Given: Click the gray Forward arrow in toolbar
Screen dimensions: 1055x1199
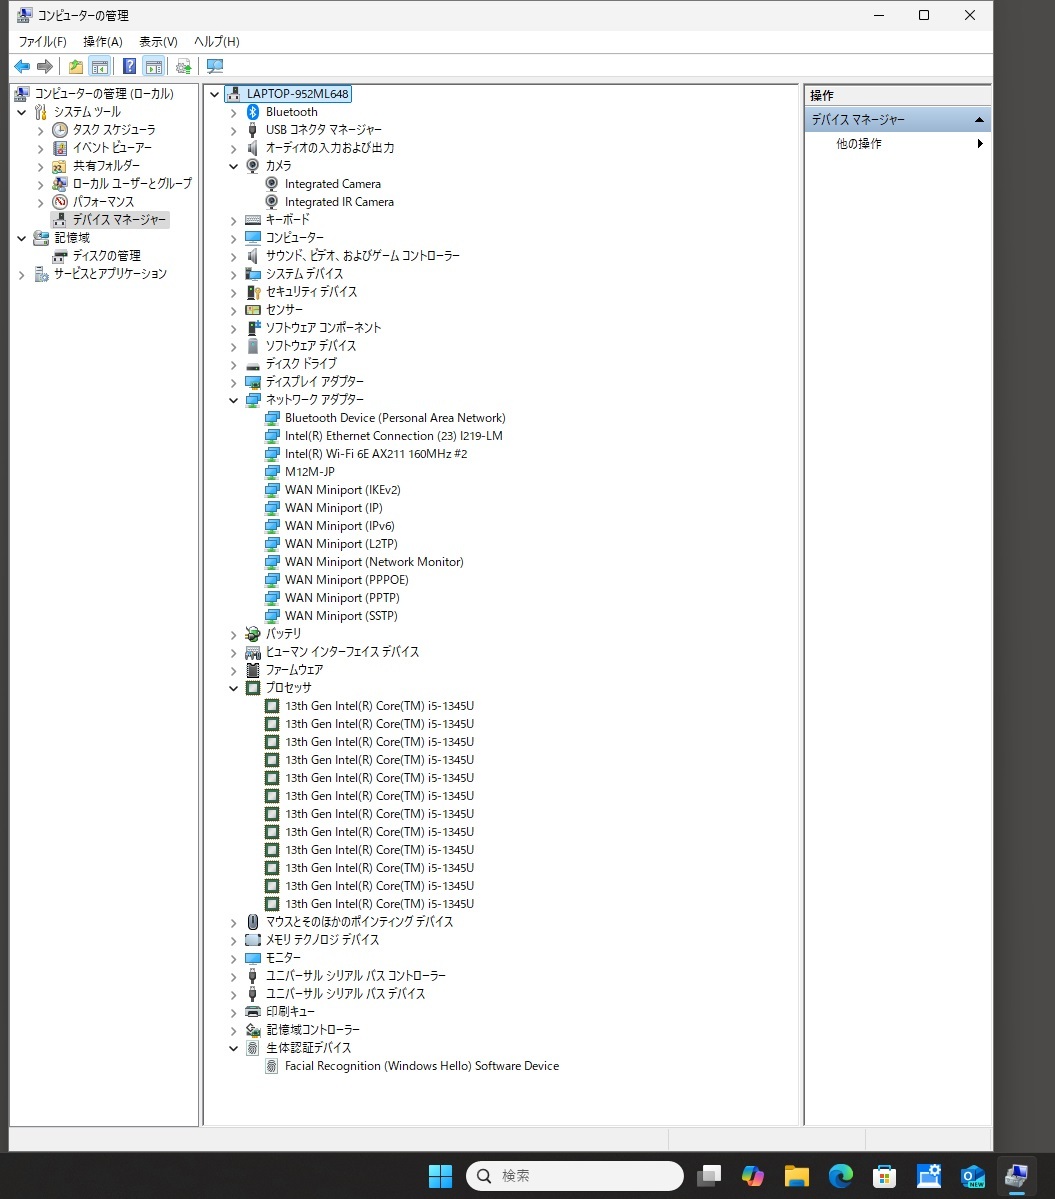Looking at the screenshot, I should 45,67.
